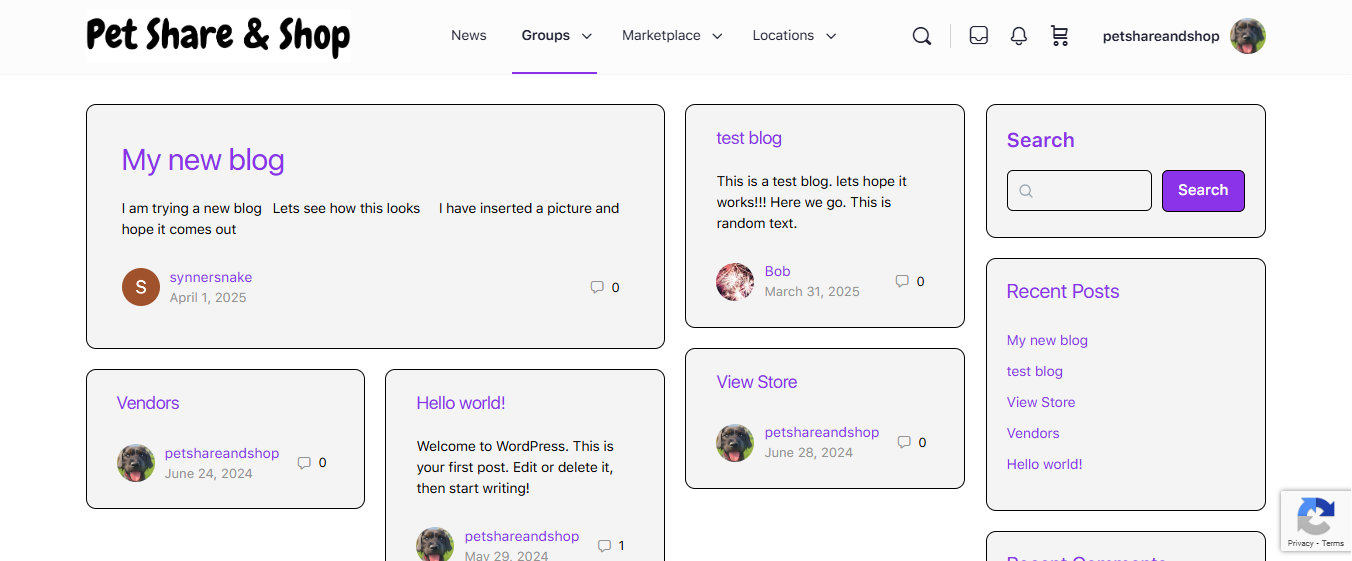
Task: Open the Groups menu item
Action: (546, 35)
